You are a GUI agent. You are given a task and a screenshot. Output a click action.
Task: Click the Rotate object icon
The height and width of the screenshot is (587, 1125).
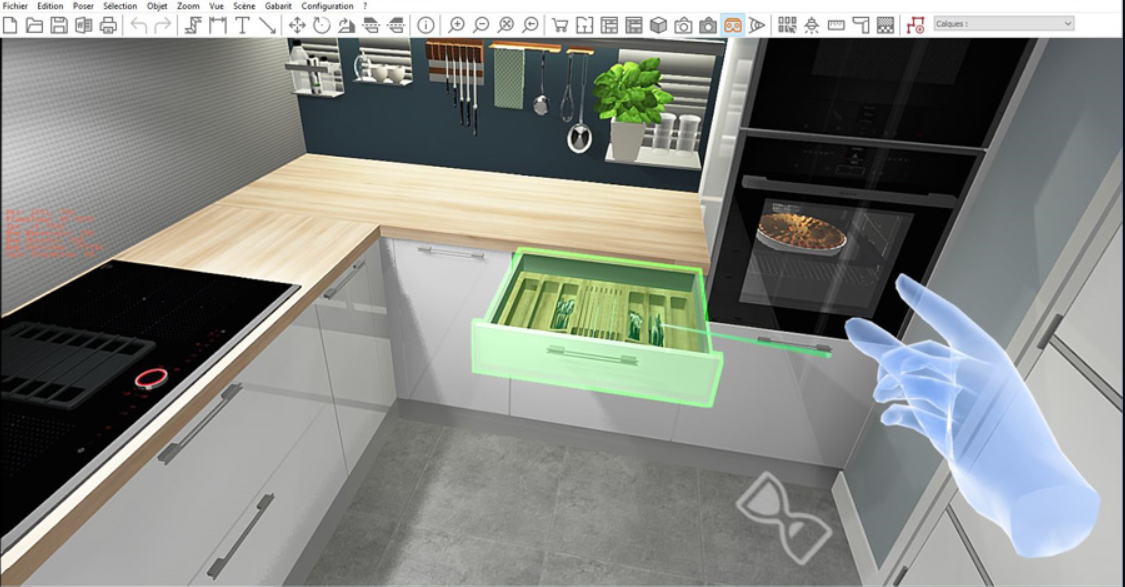click(x=321, y=25)
